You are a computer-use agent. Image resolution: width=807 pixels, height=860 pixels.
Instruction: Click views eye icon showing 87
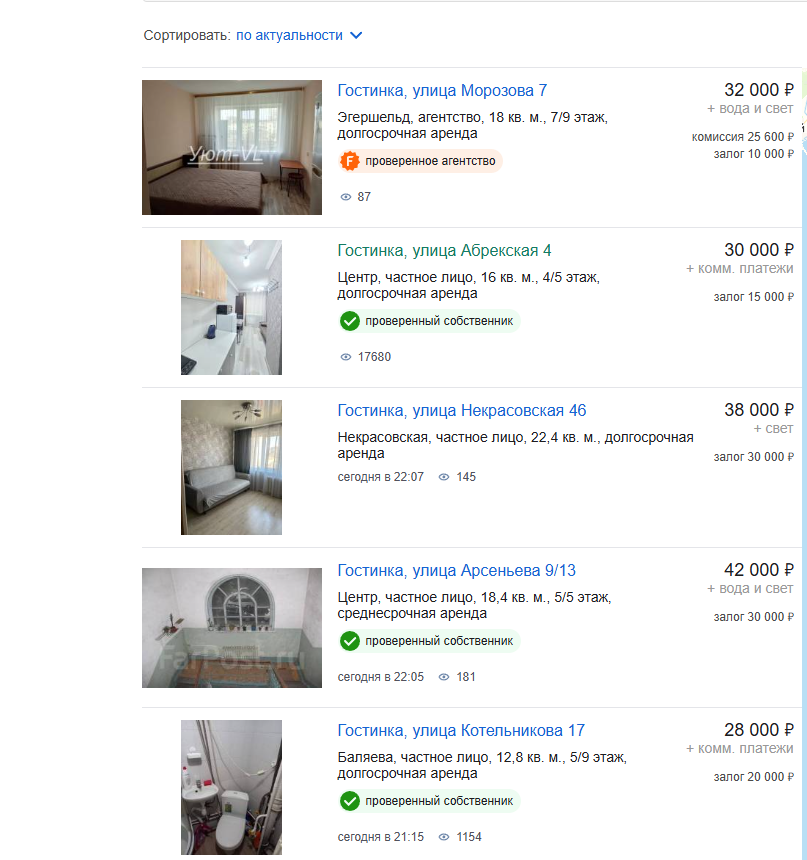(346, 197)
